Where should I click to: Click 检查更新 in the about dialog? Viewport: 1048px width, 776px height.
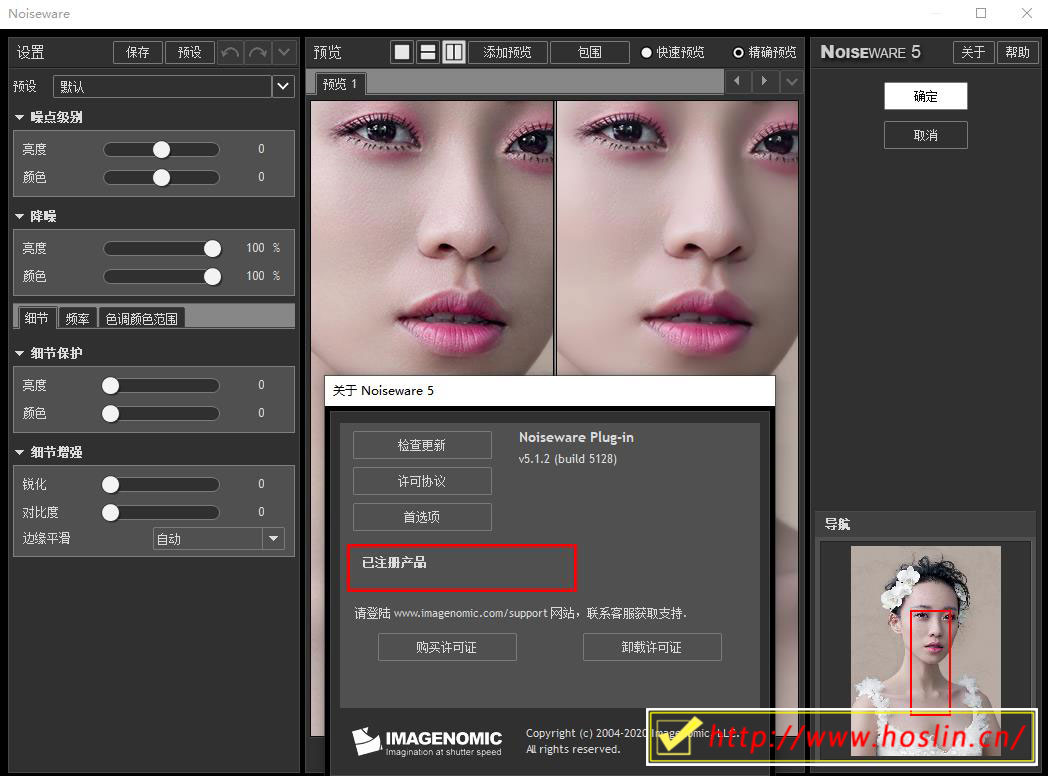[422, 445]
